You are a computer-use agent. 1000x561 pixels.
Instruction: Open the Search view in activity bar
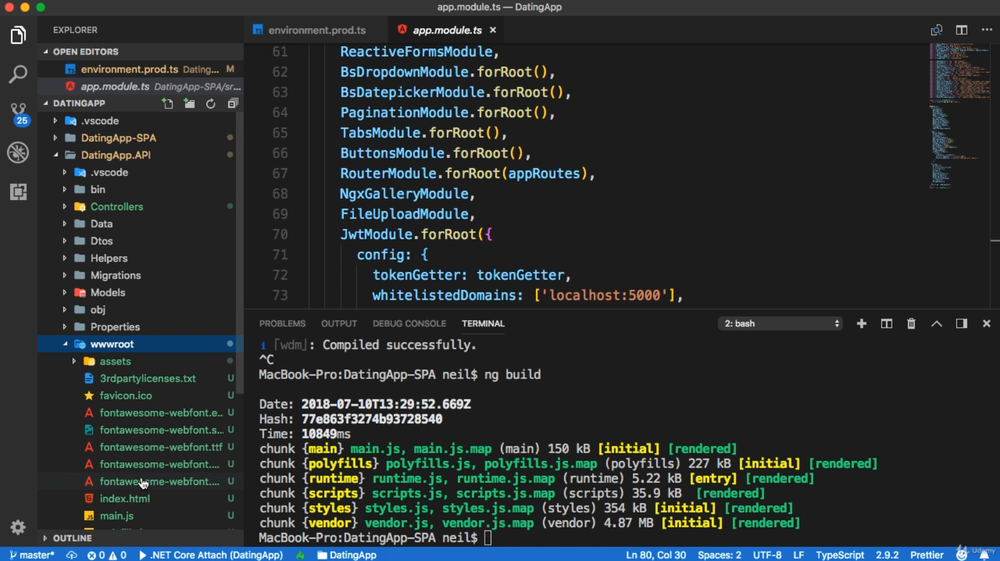coord(18,74)
